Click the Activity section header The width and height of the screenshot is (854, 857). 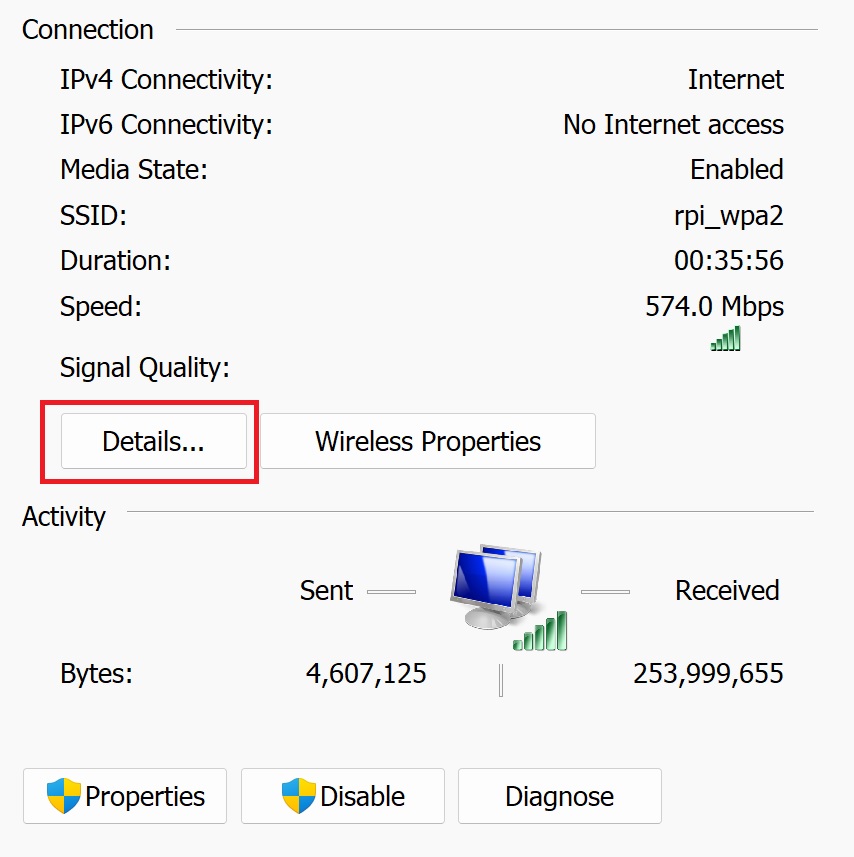click(x=63, y=517)
